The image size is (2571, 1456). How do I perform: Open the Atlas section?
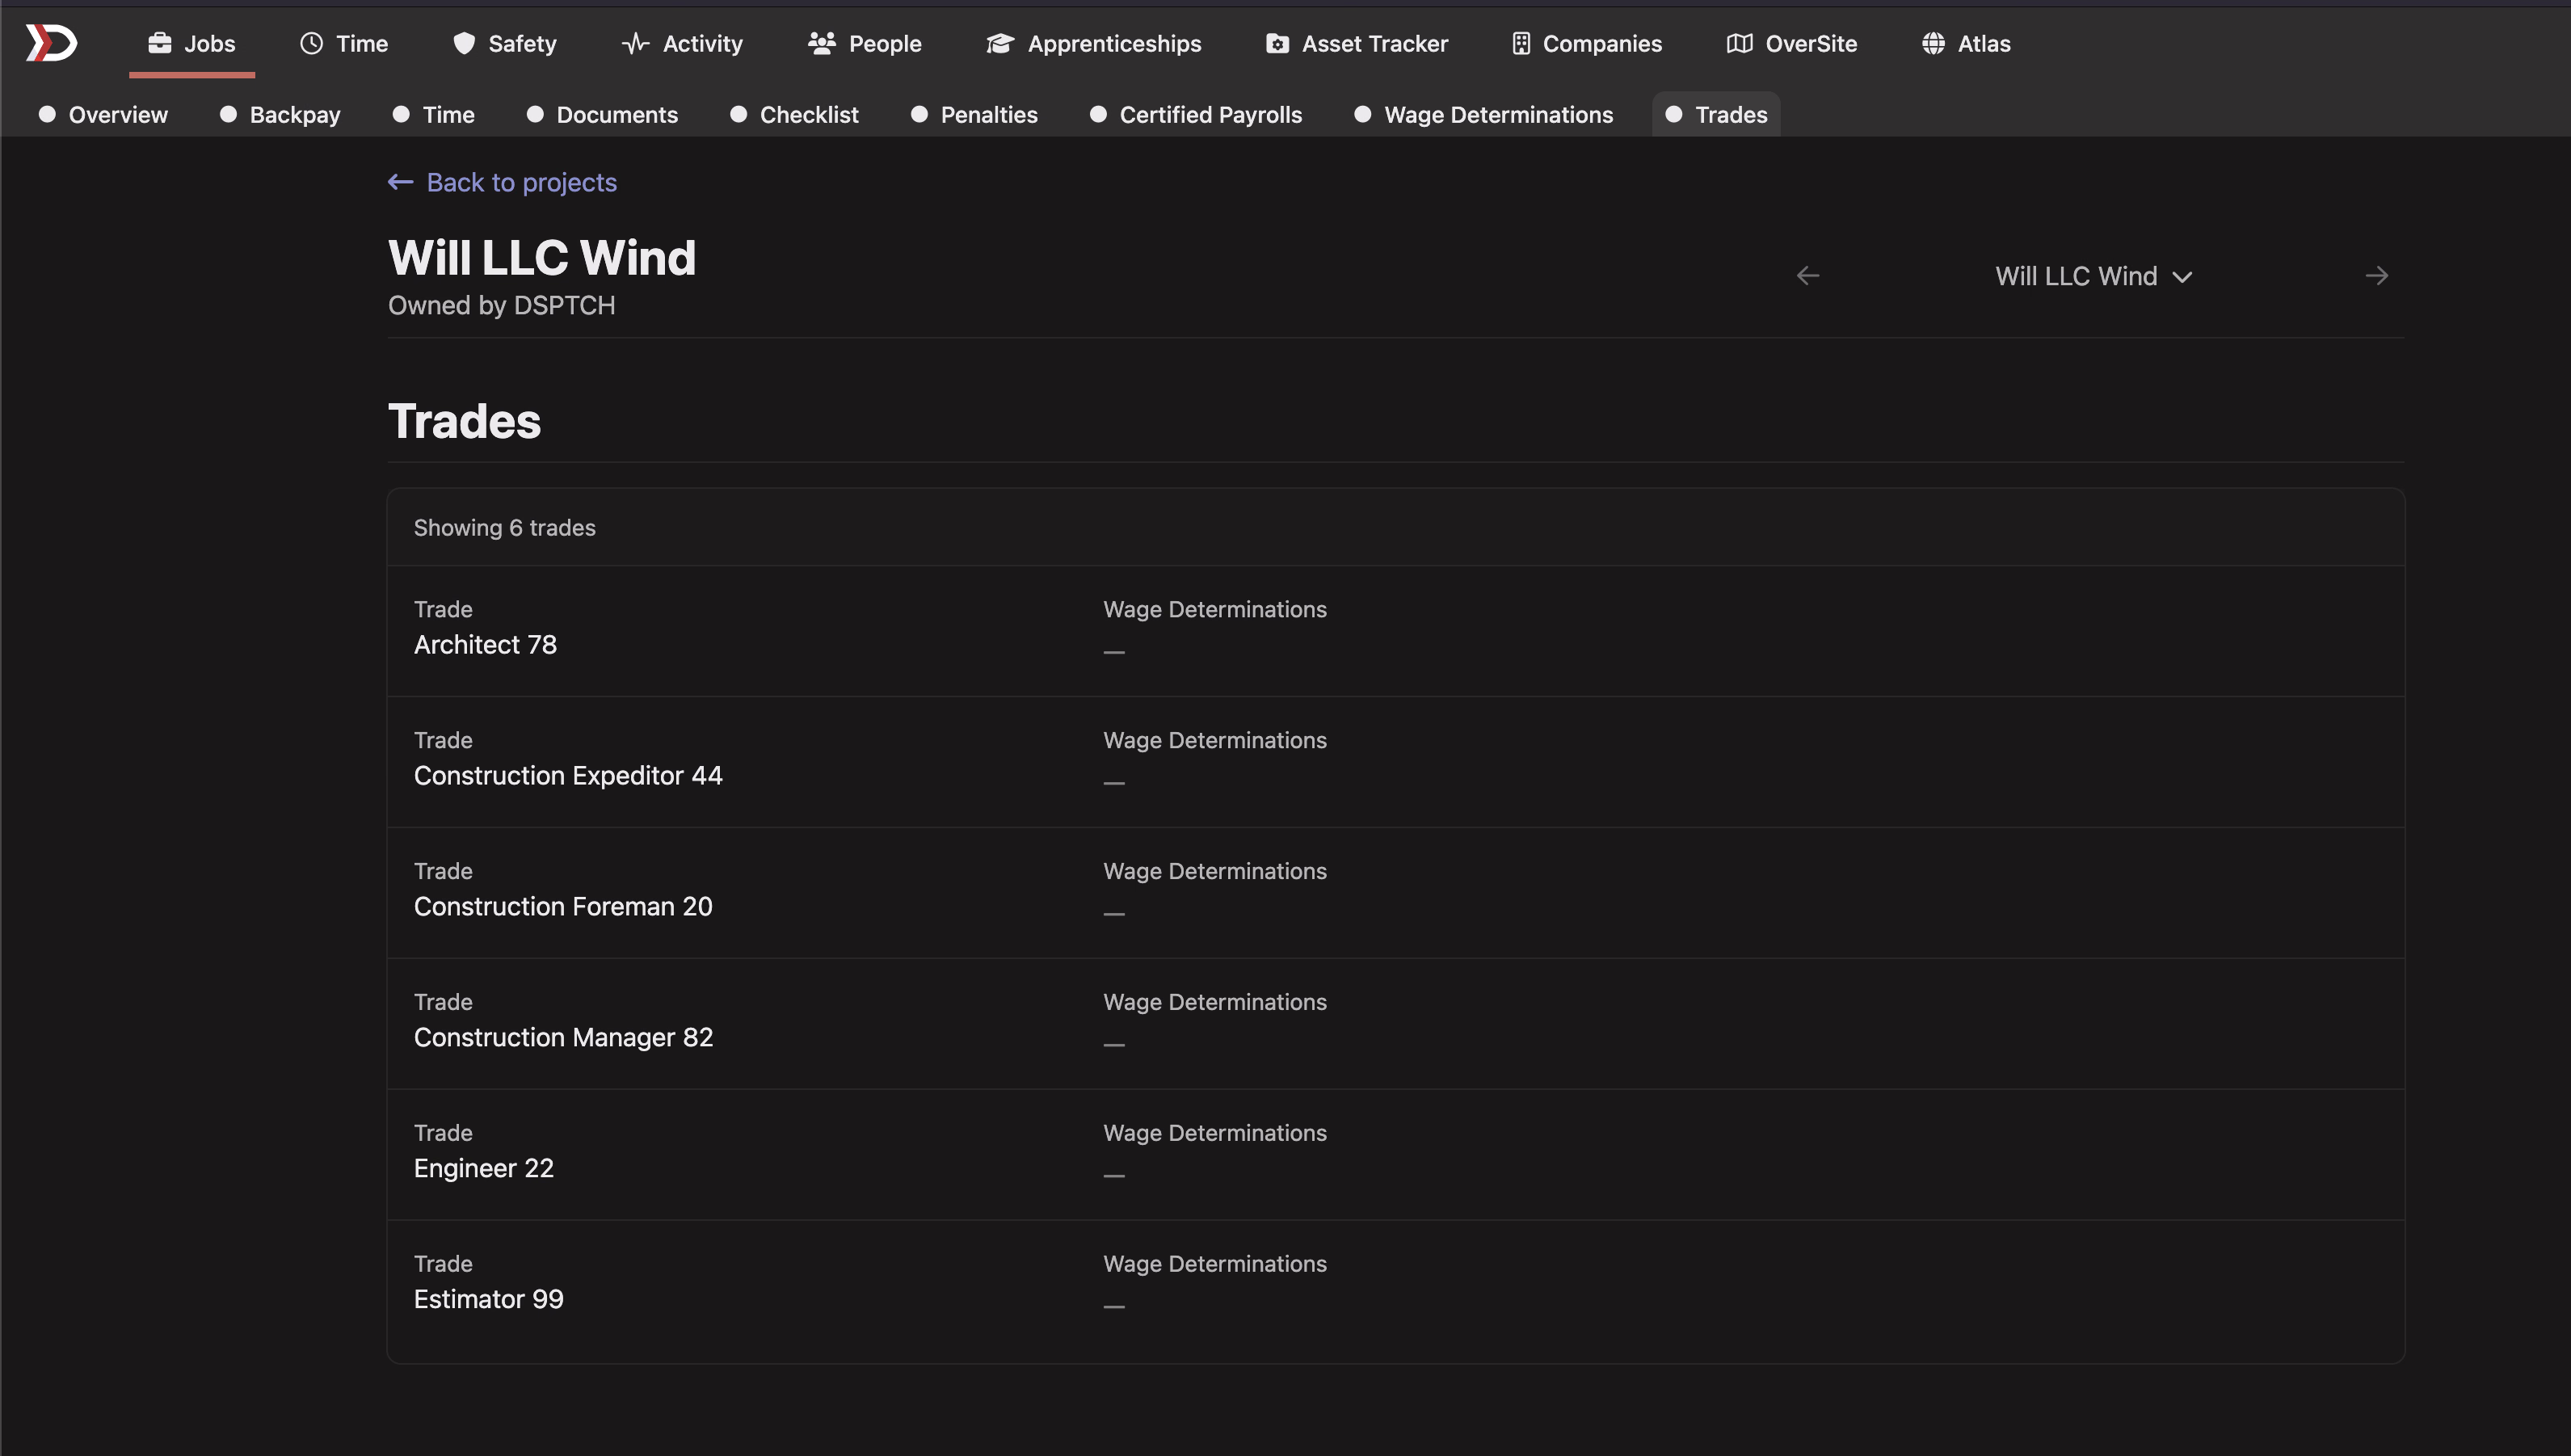click(1965, 43)
